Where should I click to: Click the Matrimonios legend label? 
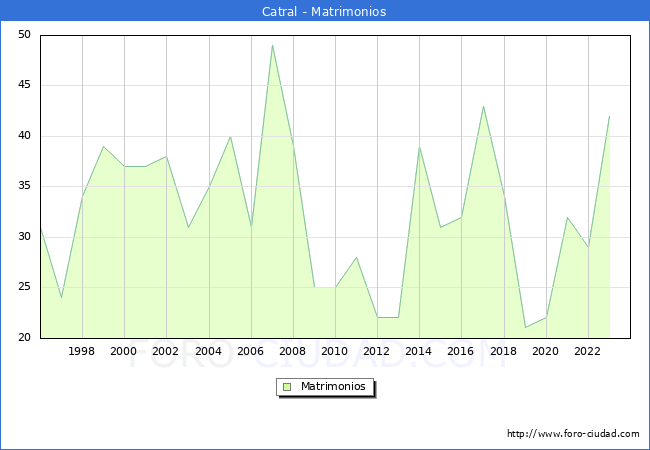point(333,386)
